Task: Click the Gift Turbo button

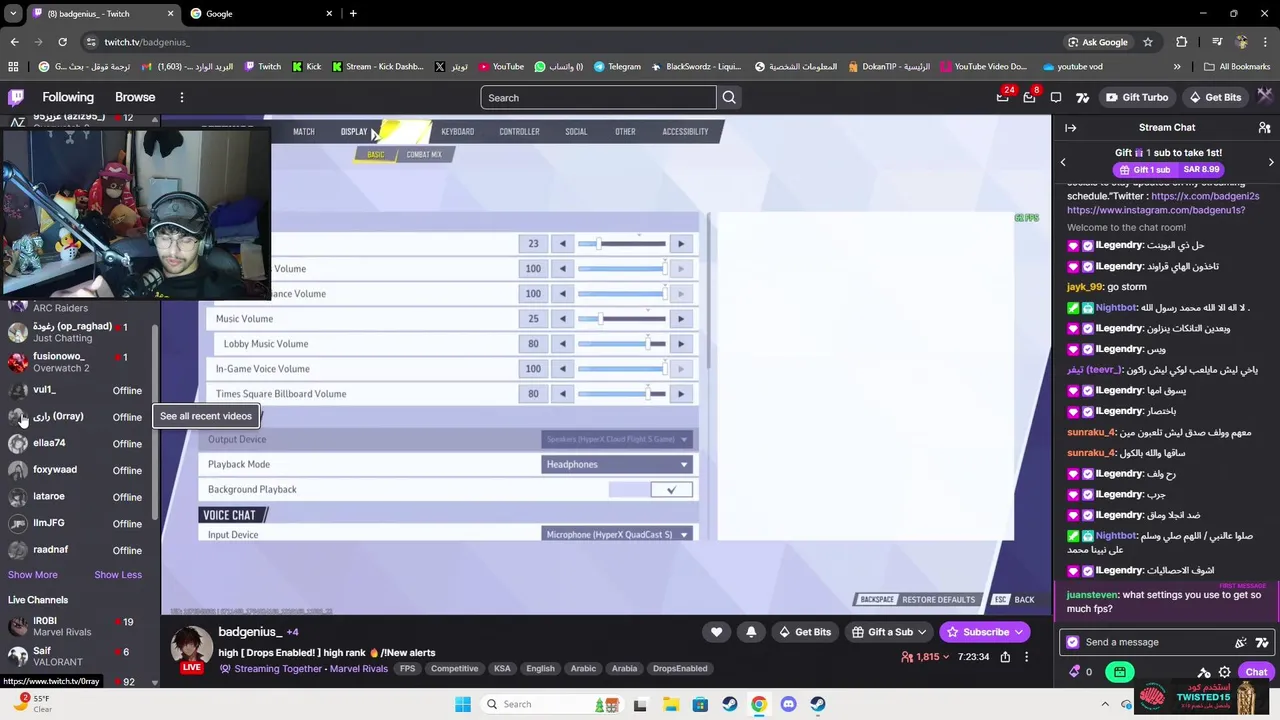Action: (x=1137, y=97)
